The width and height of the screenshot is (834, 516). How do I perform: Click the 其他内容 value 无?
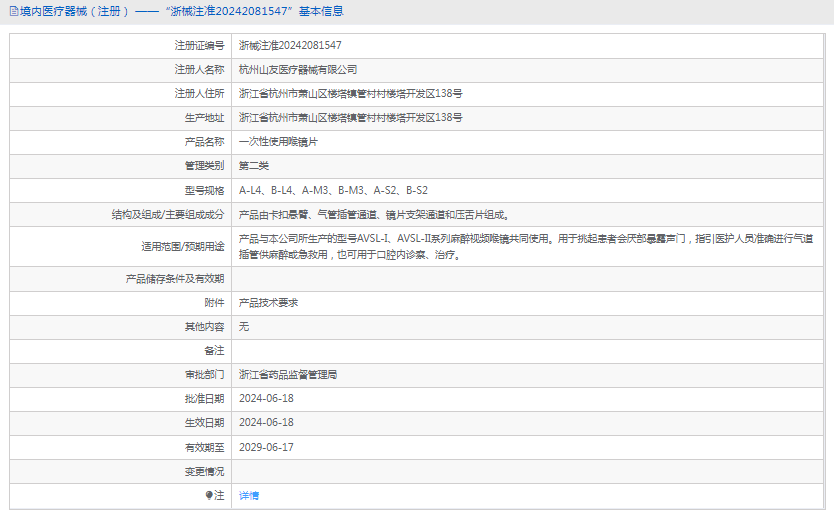pyautogui.click(x=244, y=327)
